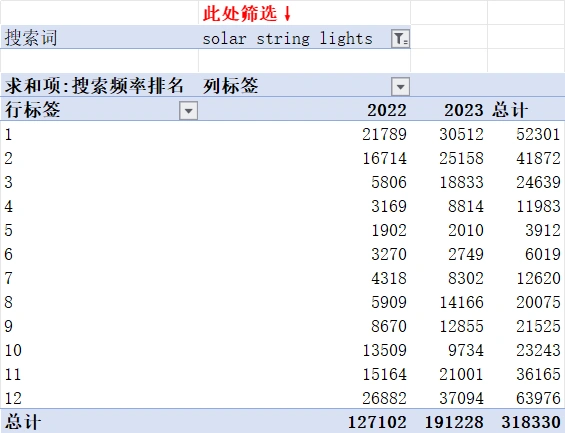Click the 2023 column header
Viewport: 565px width, 433px height.
click(x=464, y=110)
